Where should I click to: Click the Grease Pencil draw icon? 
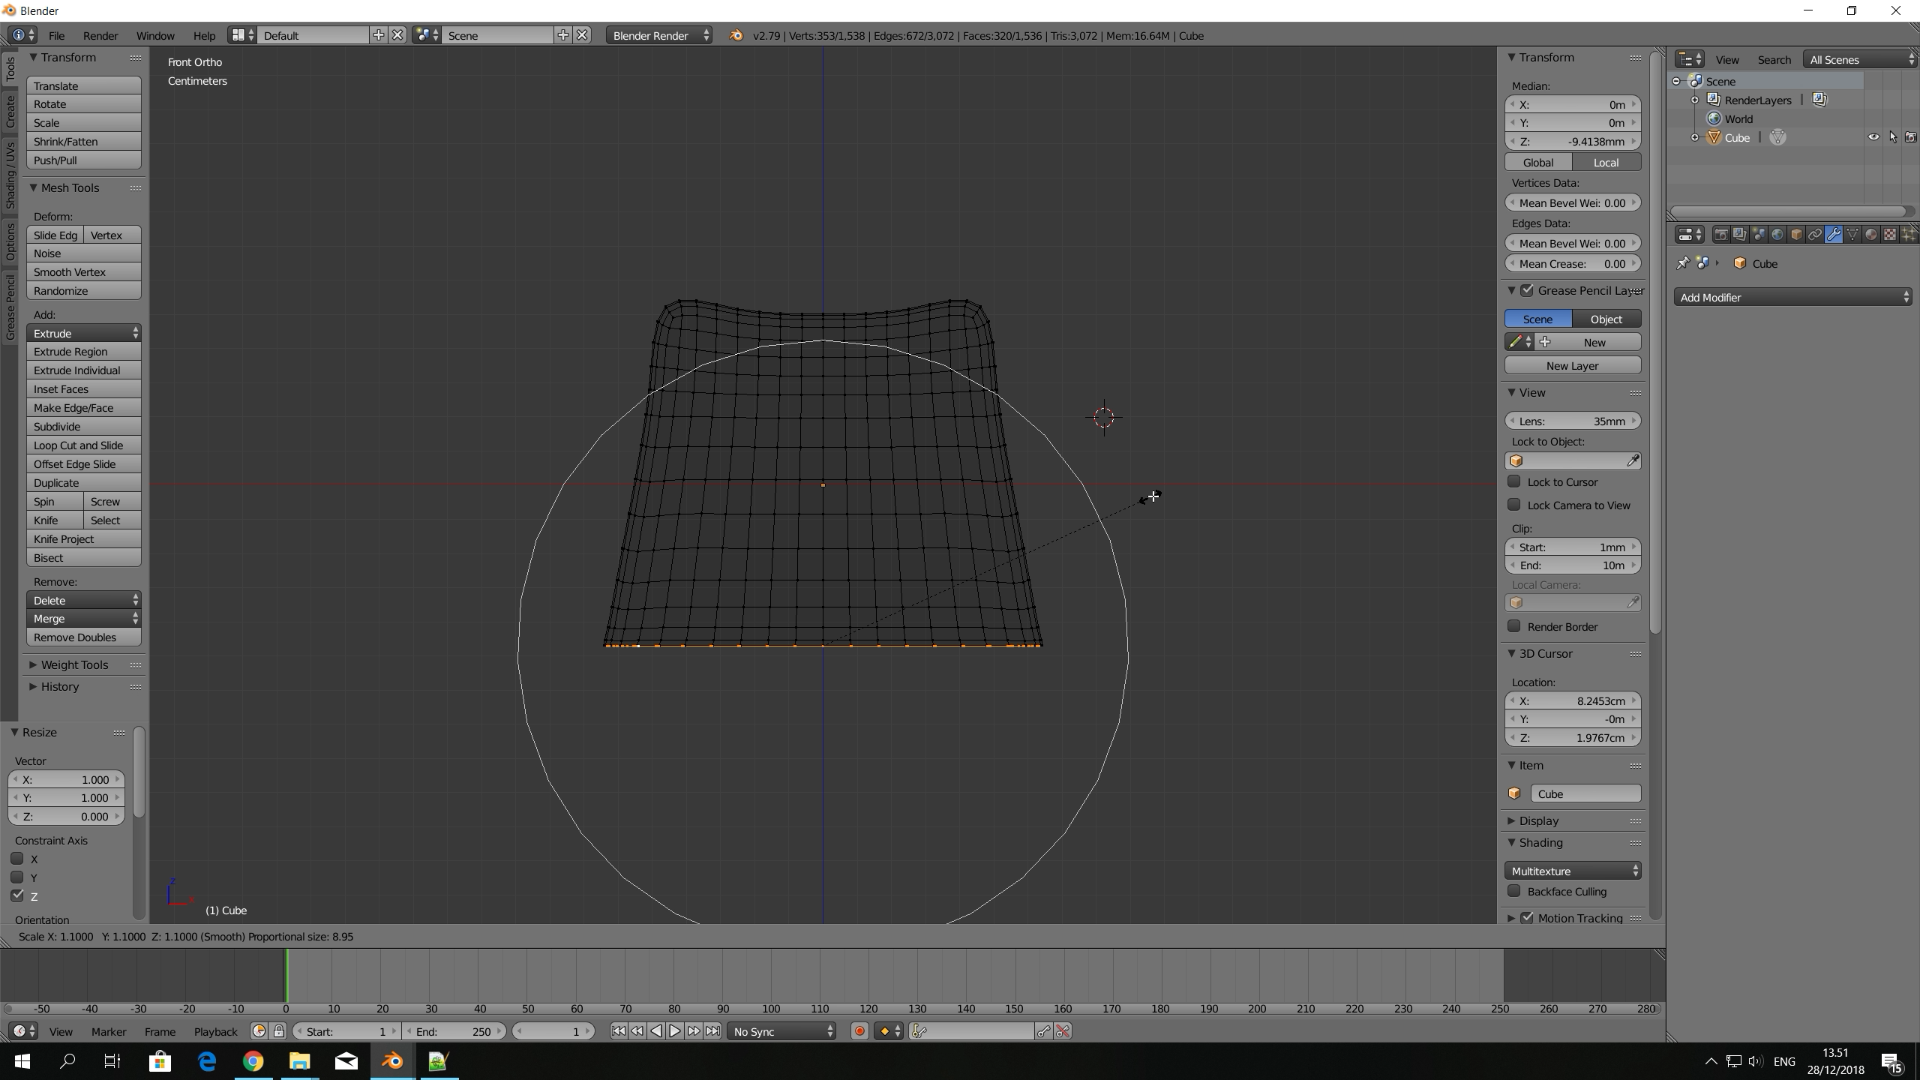tap(1518, 342)
